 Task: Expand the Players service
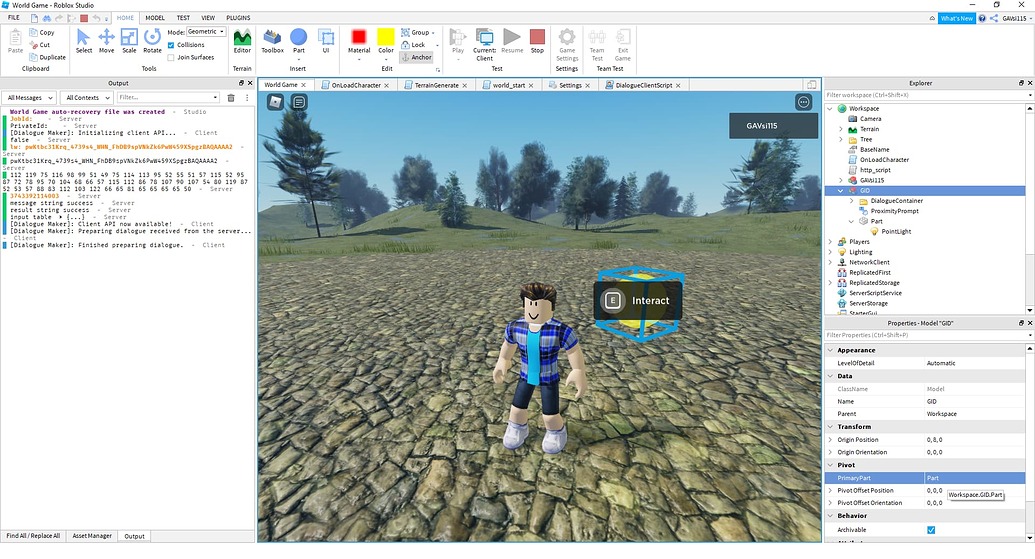tap(830, 242)
